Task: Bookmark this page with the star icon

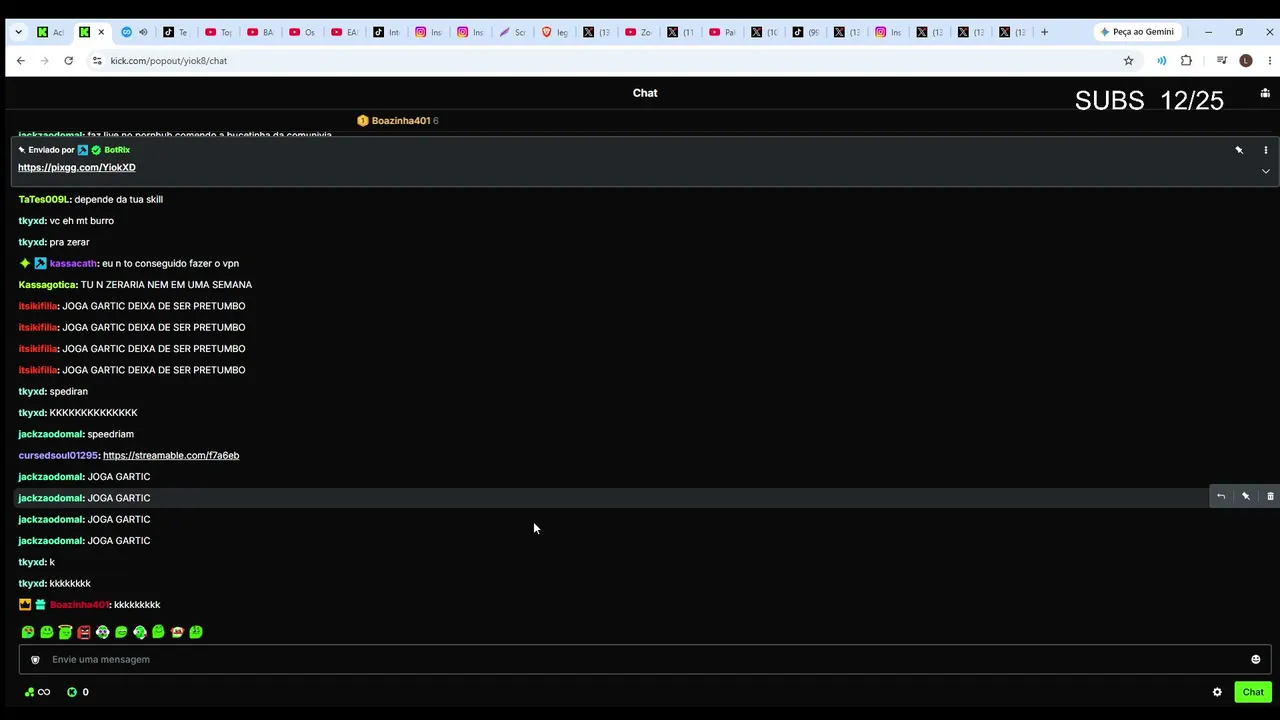Action: (x=1129, y=60)
